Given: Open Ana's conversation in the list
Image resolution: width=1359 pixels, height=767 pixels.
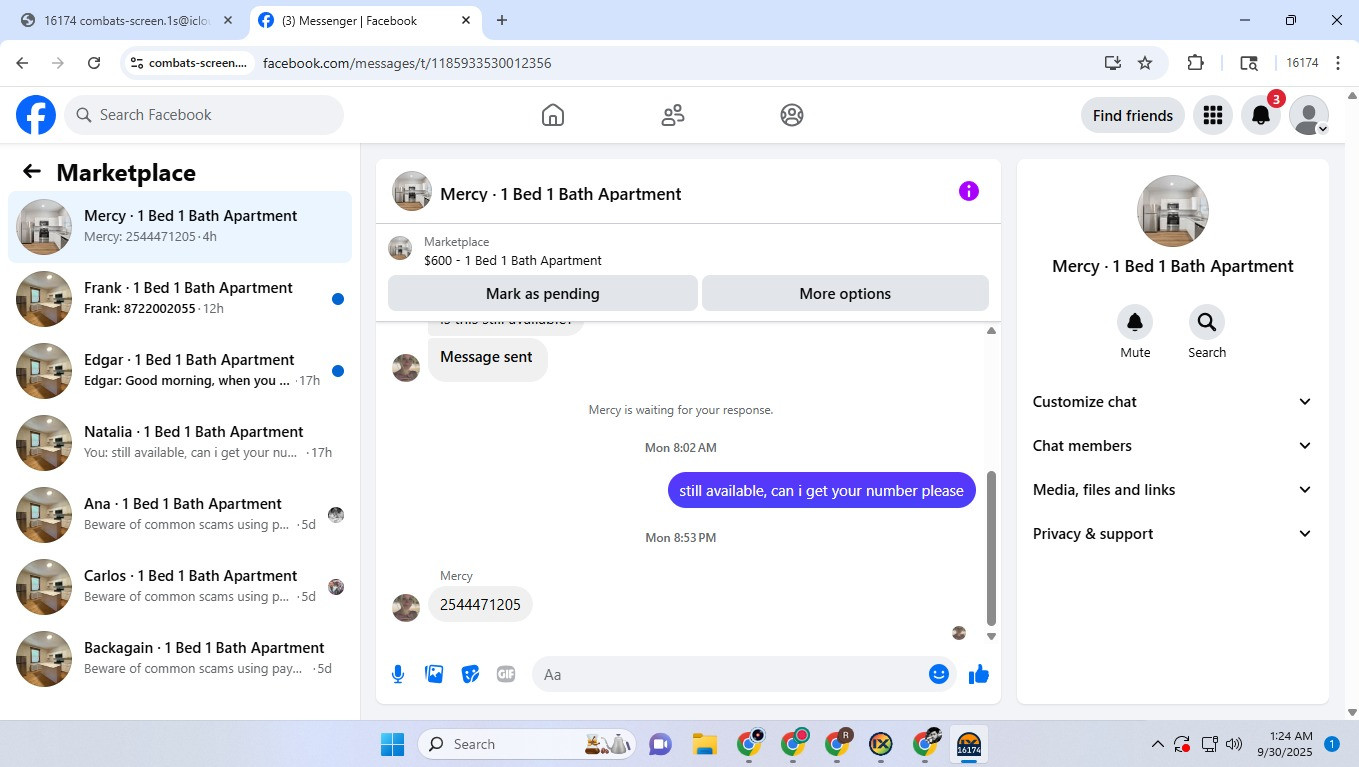Looking at the screenshot, I should point(180,515).
